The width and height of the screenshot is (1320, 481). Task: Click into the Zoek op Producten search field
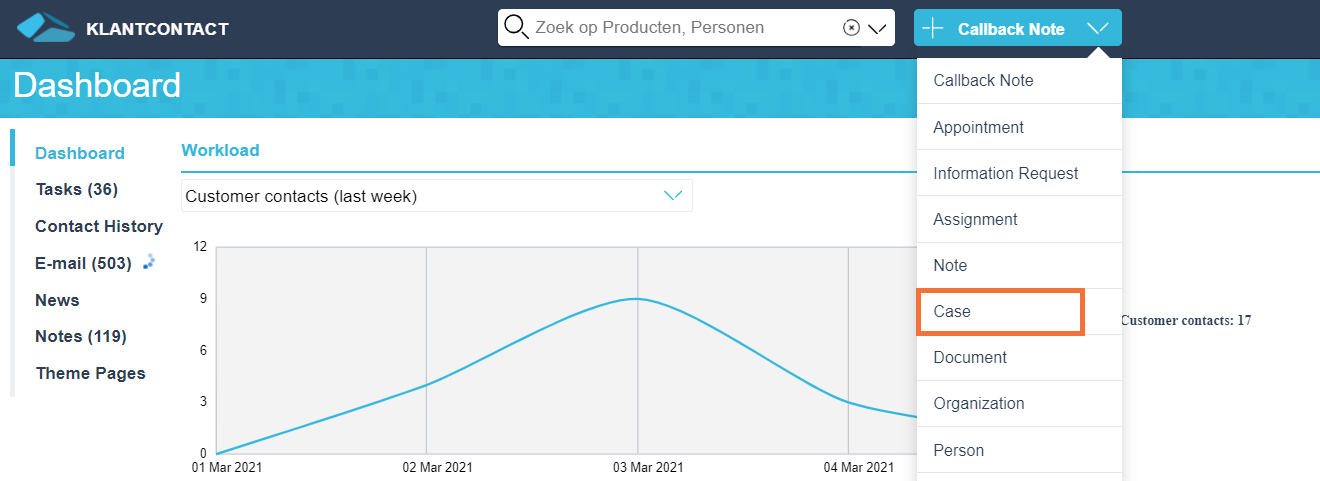tap(680, 28)
